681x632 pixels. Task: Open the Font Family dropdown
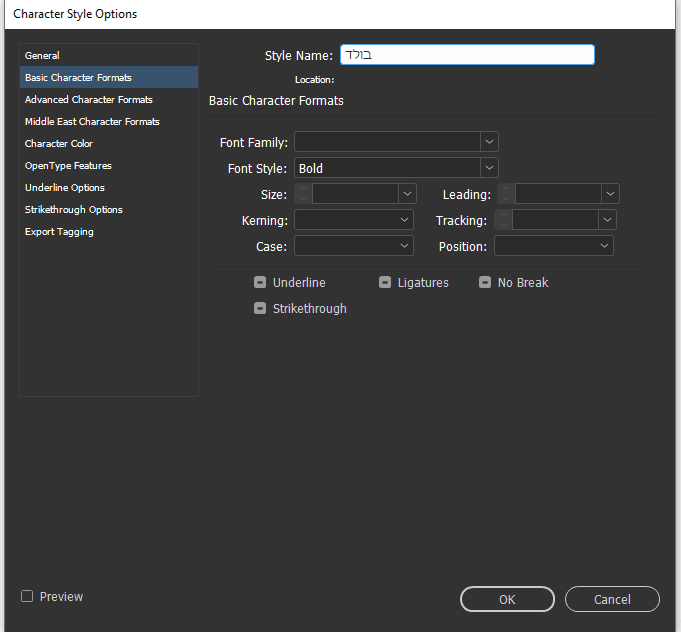[489, 142]
